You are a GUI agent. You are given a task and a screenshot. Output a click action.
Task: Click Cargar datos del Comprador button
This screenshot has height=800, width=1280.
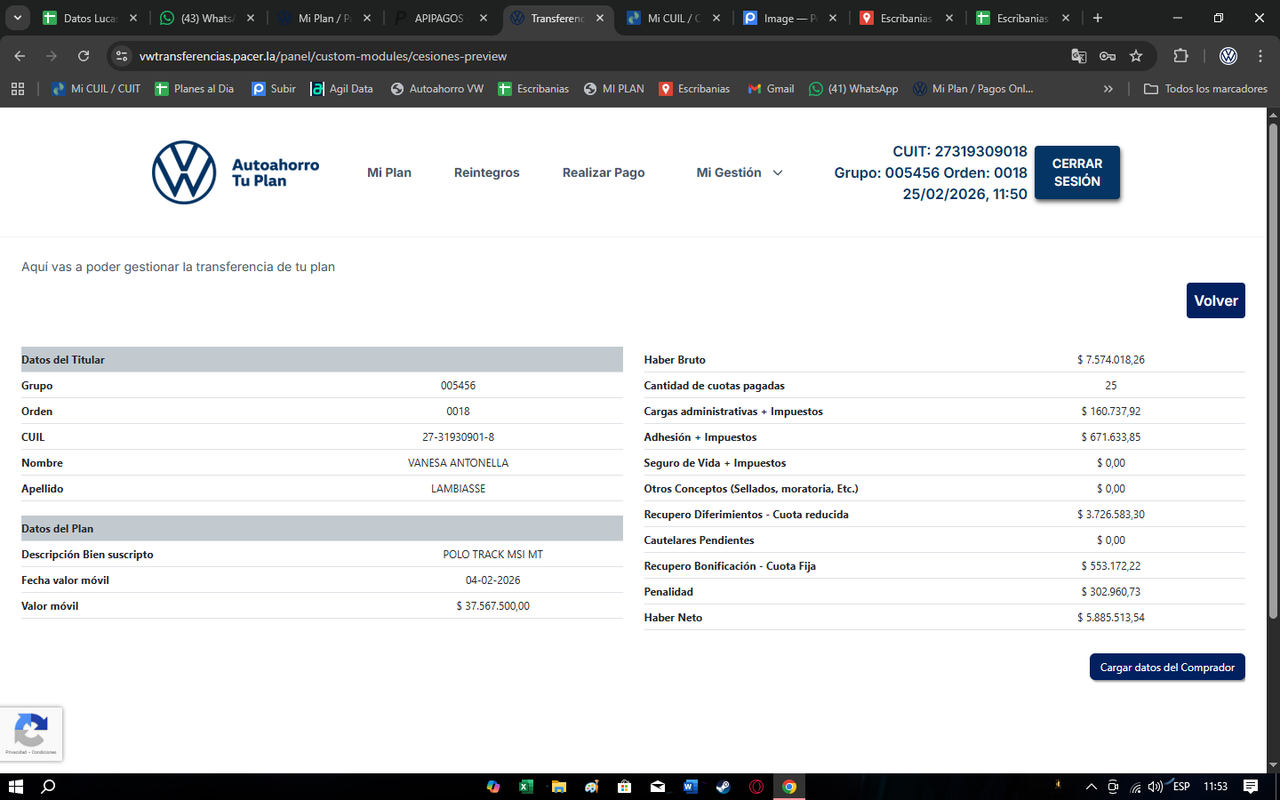point(1167,667)
